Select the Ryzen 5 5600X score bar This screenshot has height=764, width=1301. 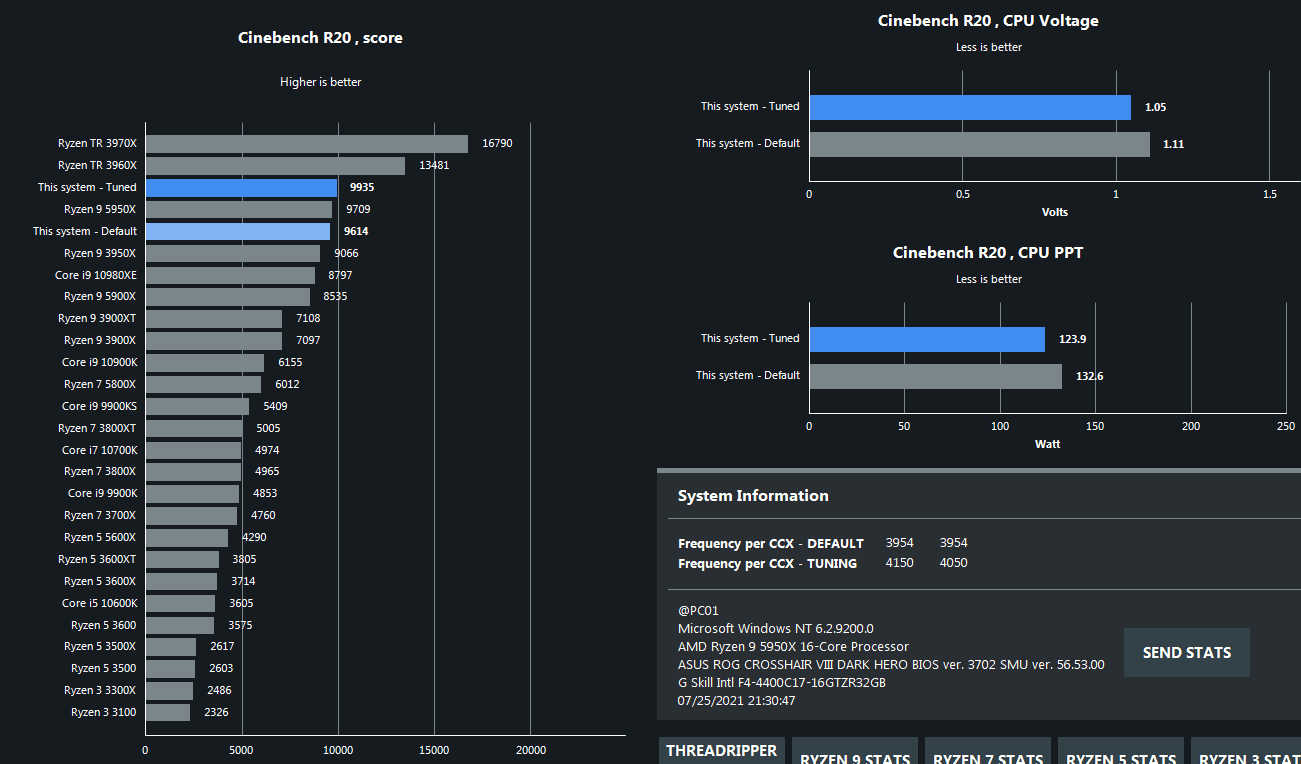click(x=187, y=538)
